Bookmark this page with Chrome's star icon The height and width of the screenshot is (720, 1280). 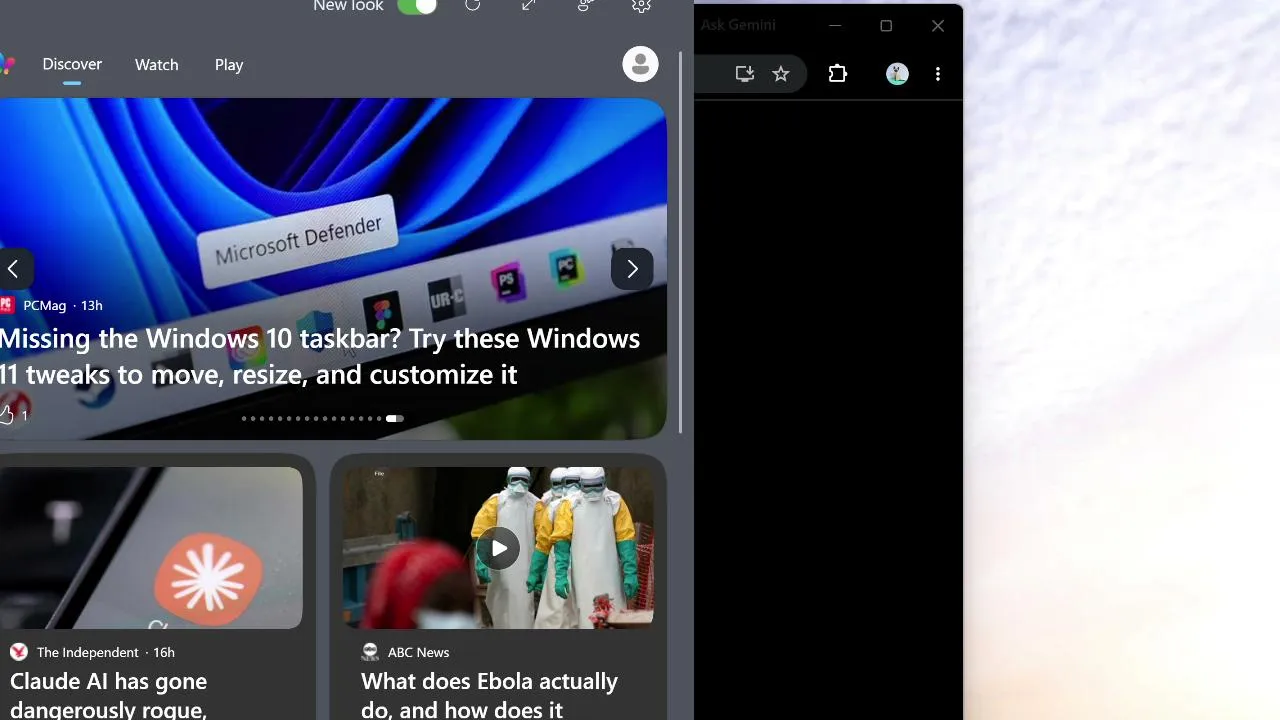[x=781, y=74]
